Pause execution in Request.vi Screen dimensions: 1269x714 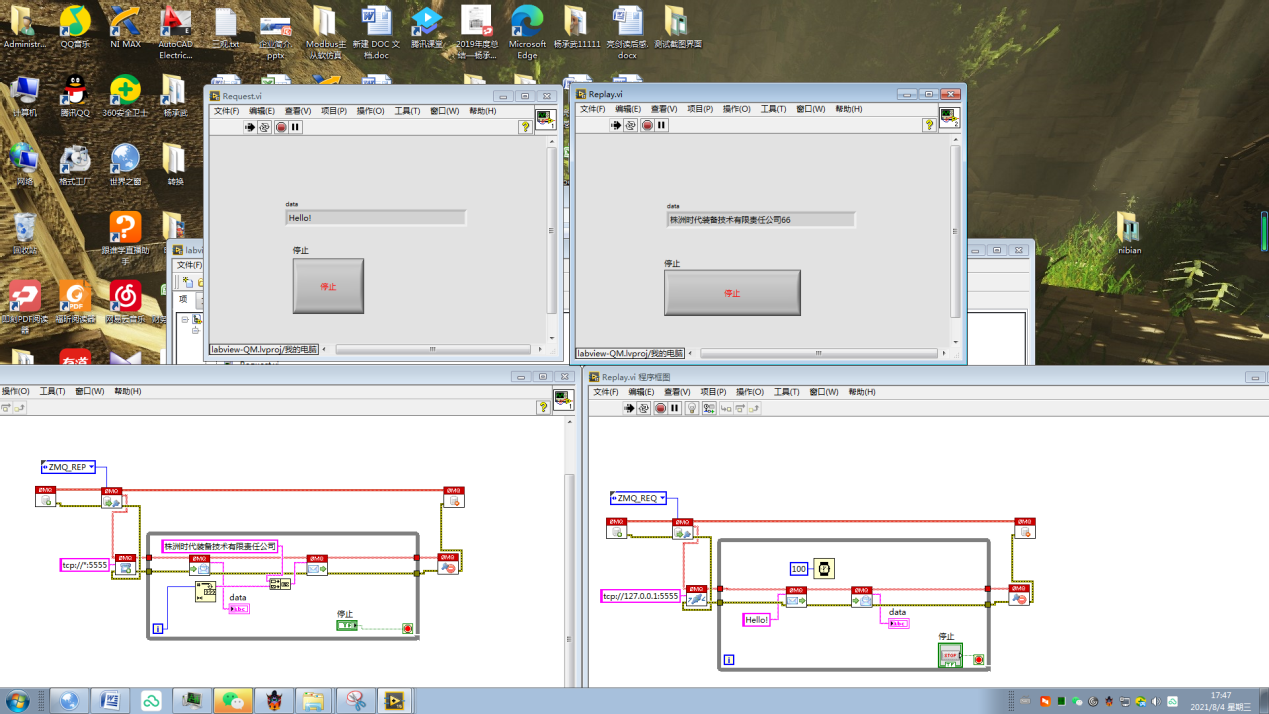point(296,127)
